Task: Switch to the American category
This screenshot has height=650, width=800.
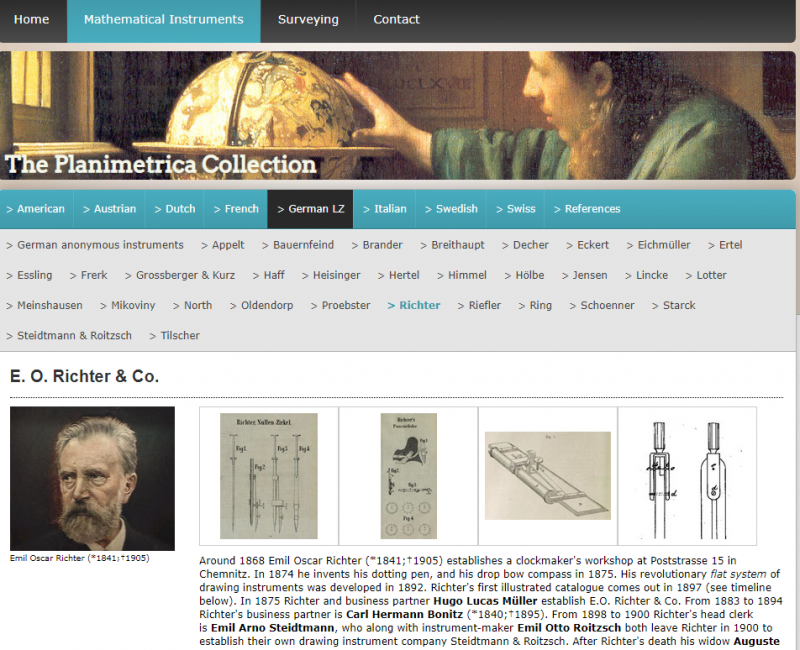Action: coord(36,209)
